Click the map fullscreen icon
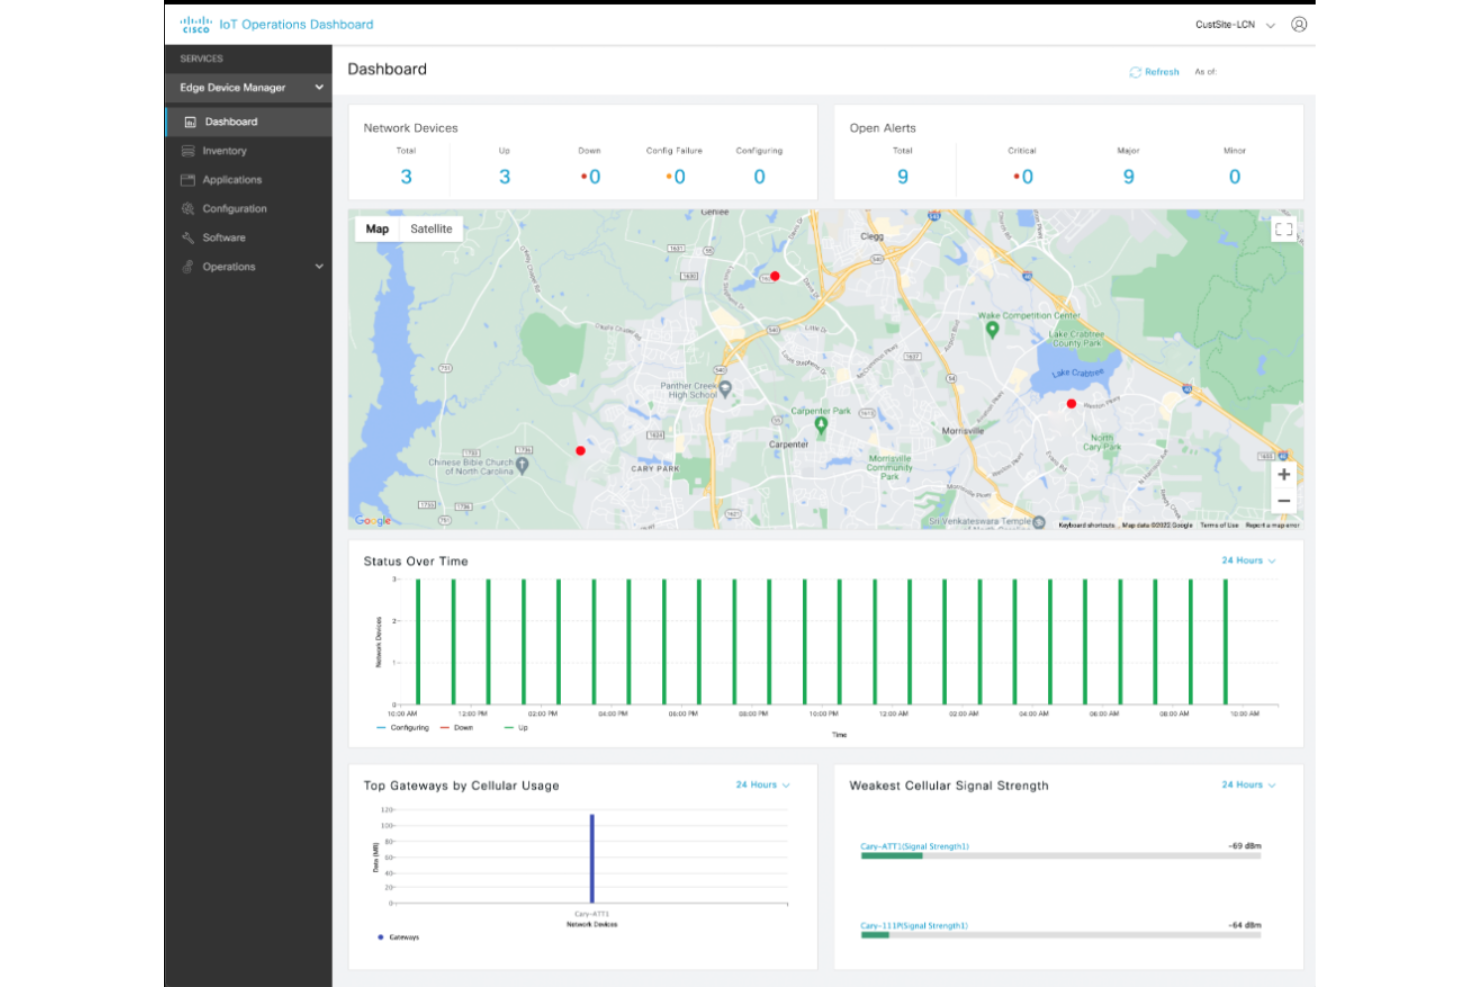 pyautogui.click(x=1283, y=229)
